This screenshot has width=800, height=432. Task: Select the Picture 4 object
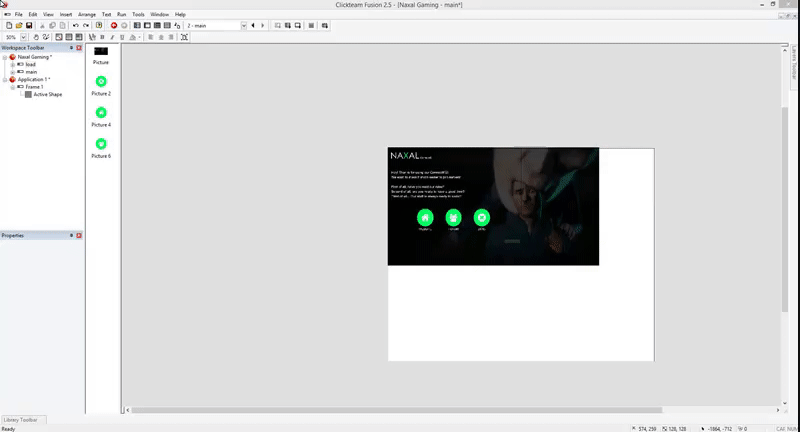click(101, 117)
